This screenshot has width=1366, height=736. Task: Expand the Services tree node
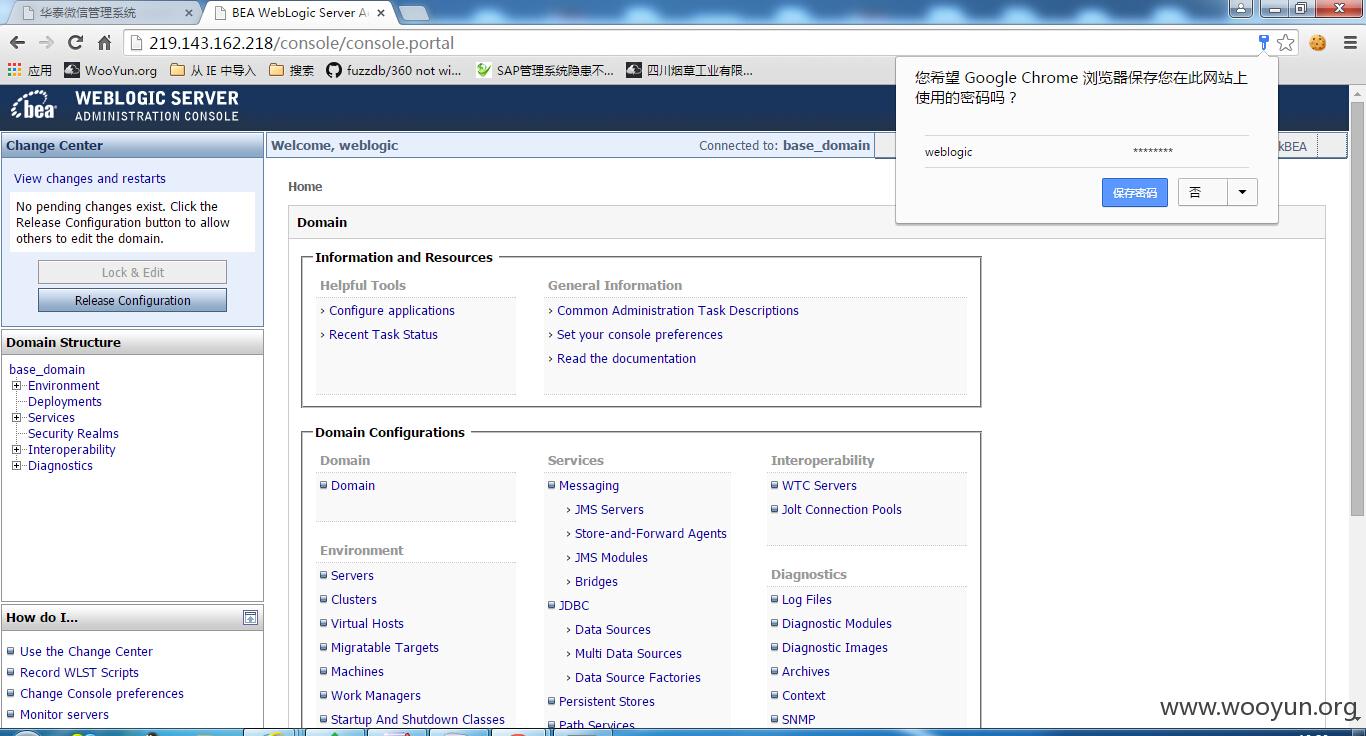point(16,417)
